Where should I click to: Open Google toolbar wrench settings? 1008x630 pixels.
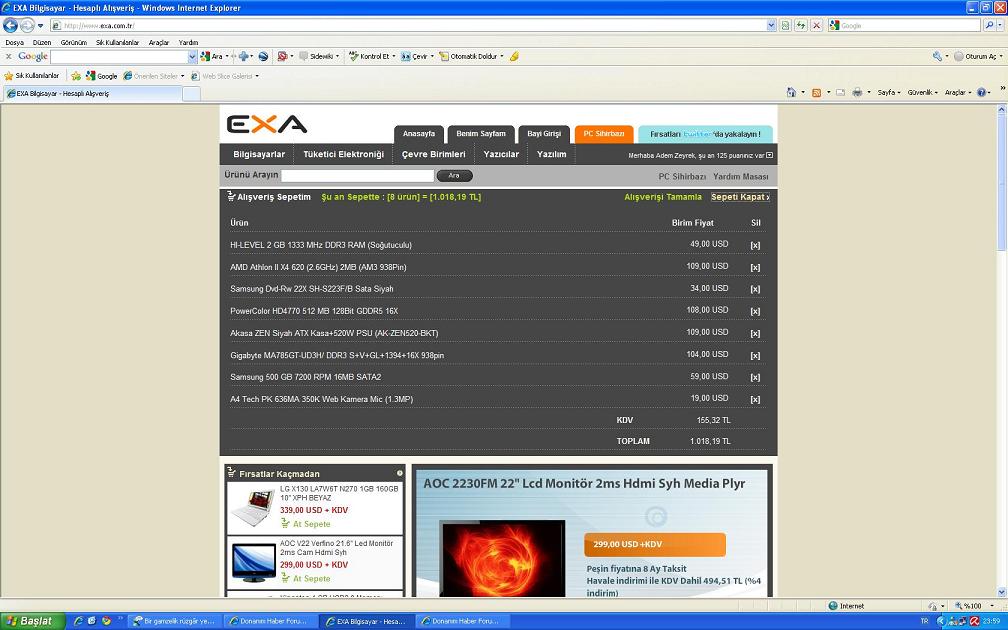click(937, 57)
